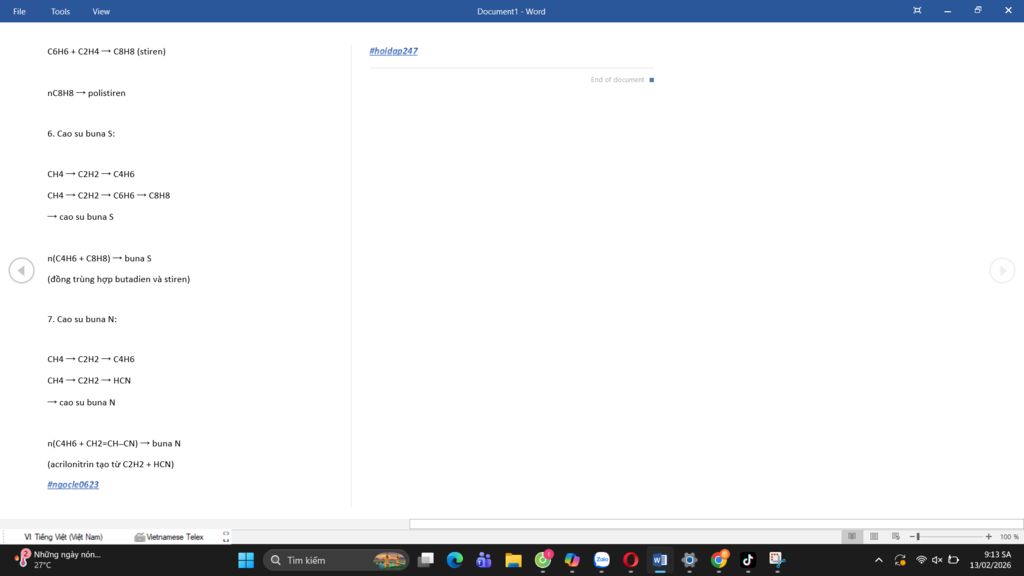Image resolution: width=1024 pixels, height=576 pixels.
Task: Open File Explorer on taskbar
Action: [x=513, y=560]
